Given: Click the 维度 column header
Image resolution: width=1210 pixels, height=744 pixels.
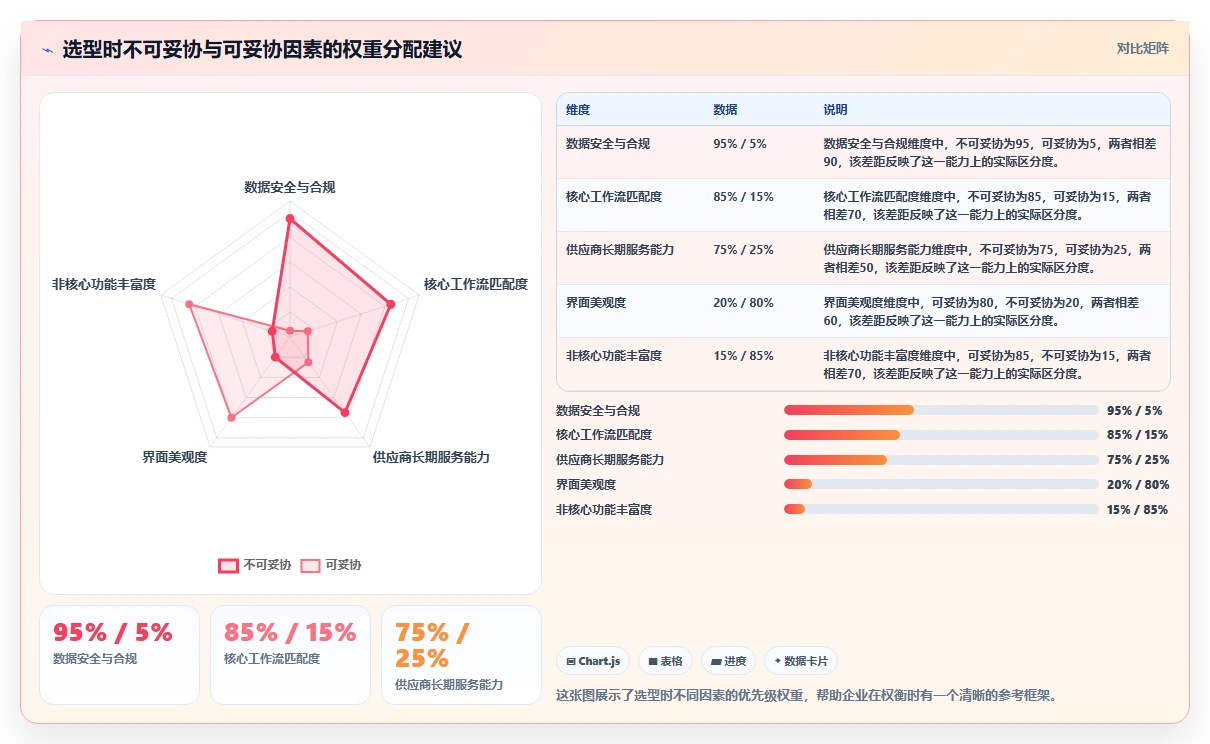Looking at the screenshot, I should [578, 110].
